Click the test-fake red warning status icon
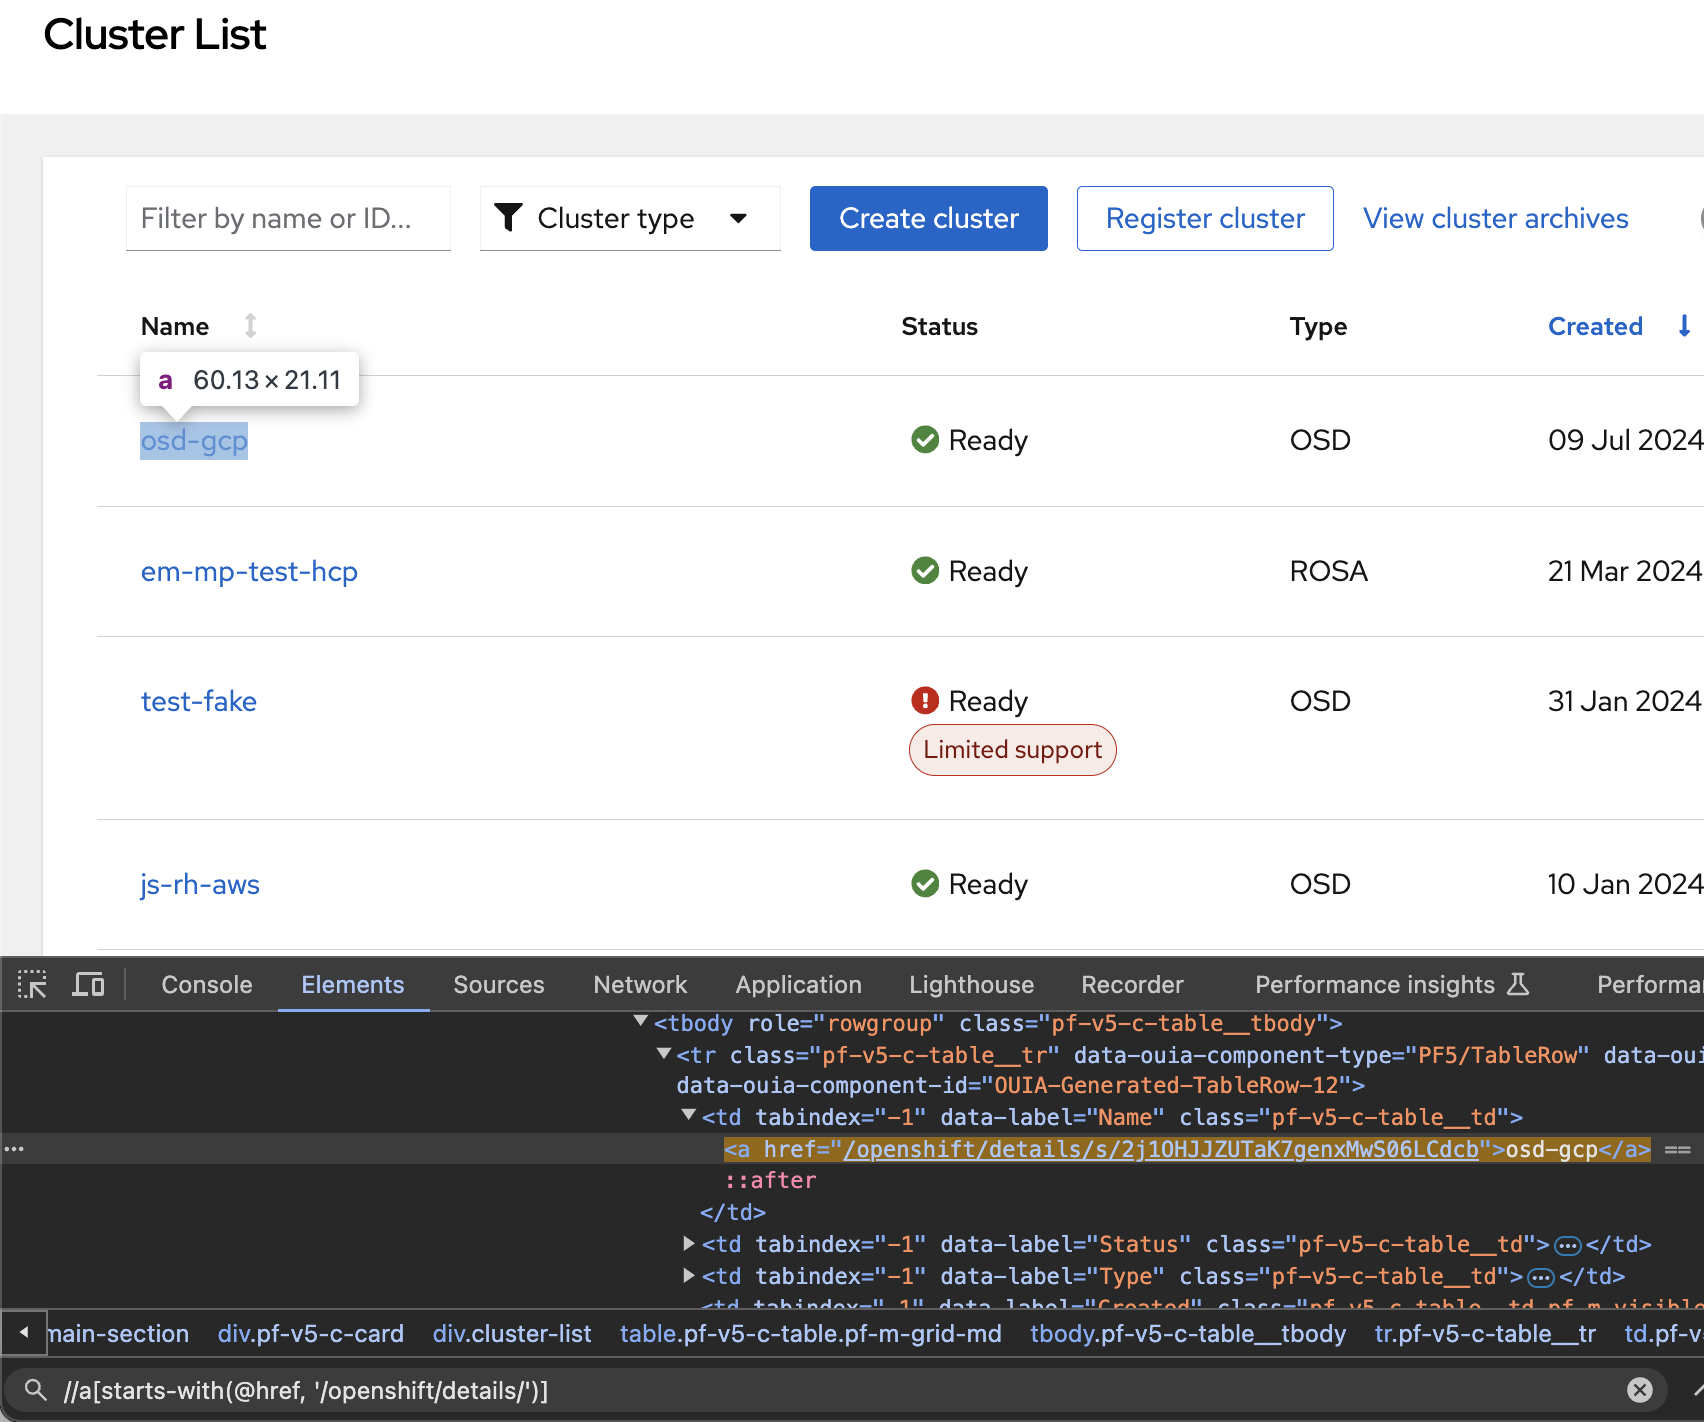This screenshot has width=1704, height=1422. [x=925, y=701]
